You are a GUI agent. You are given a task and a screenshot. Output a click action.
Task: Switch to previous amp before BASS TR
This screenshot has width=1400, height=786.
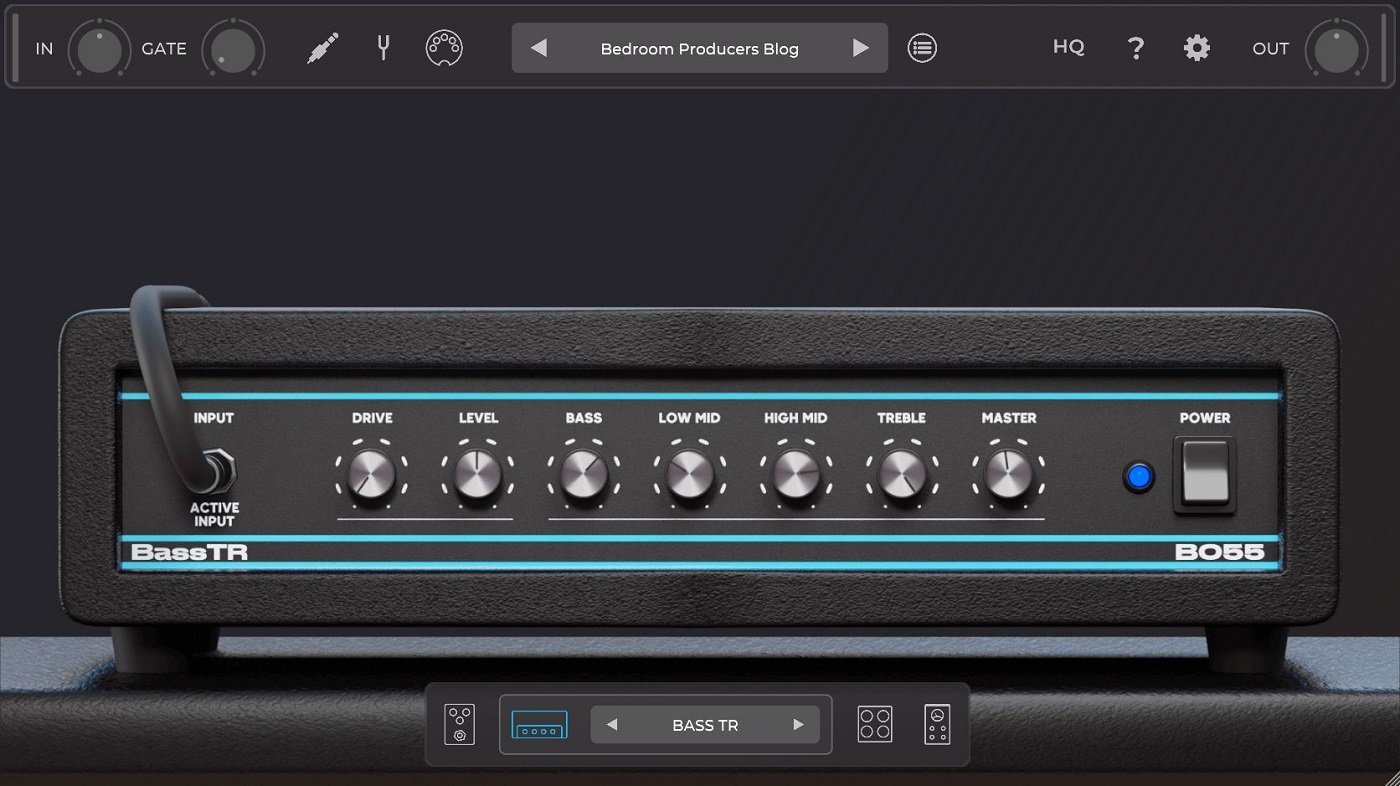pyautogui.click(x=612, y=725)
